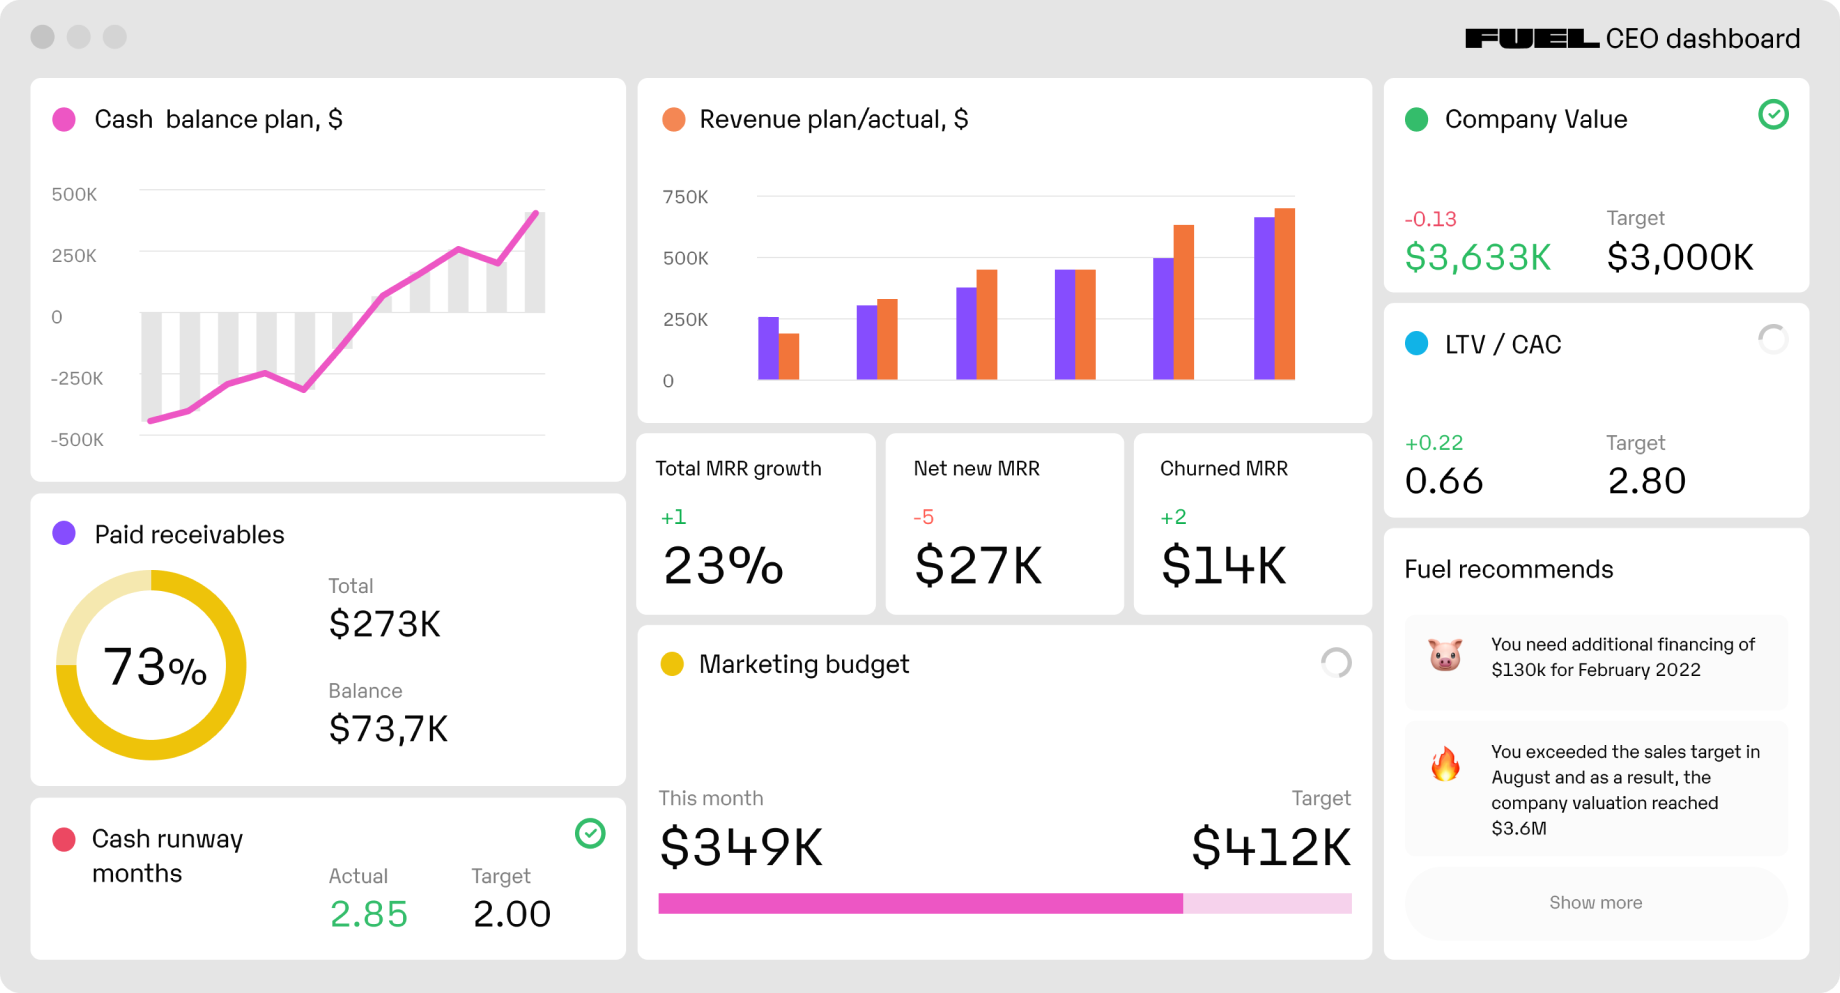
Task: Click the receivables Balance $73,7K
Action: pyautogui.click(x=388, y=729)
